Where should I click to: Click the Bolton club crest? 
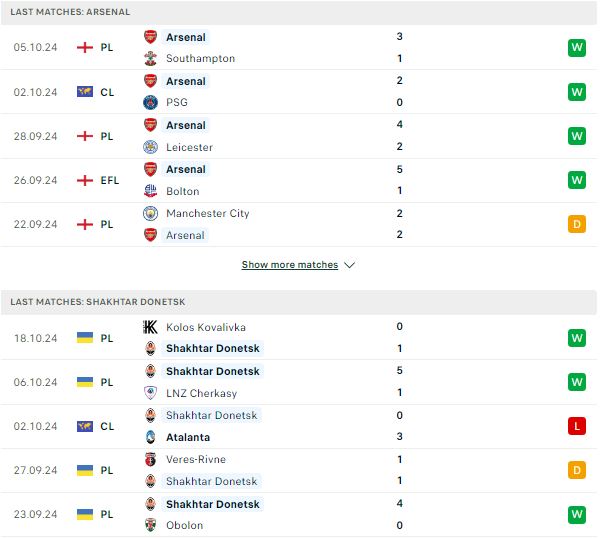pyautogui.click(x=150, y=191)
